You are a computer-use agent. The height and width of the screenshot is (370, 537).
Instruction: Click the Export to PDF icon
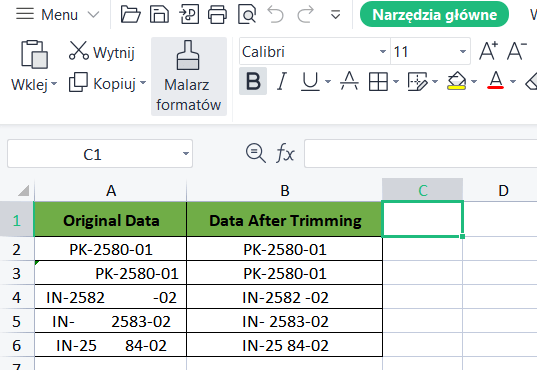coord(189,14)
